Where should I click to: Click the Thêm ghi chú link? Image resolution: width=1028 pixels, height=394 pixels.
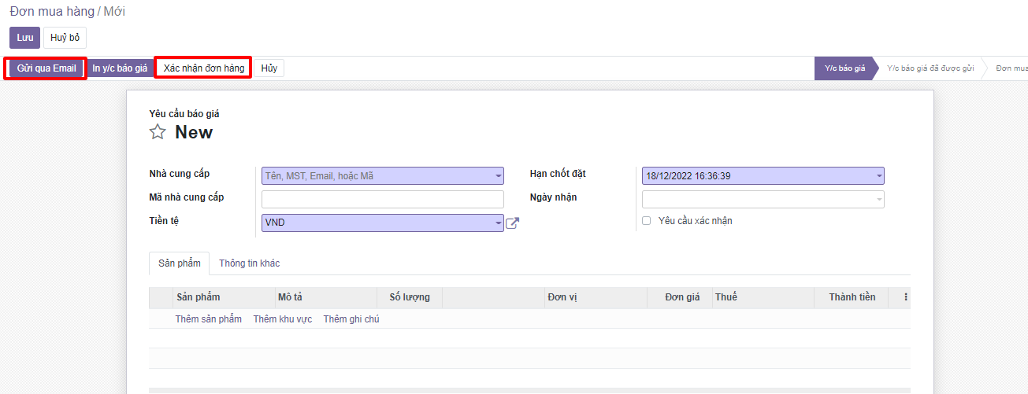(x=351, y=319)
